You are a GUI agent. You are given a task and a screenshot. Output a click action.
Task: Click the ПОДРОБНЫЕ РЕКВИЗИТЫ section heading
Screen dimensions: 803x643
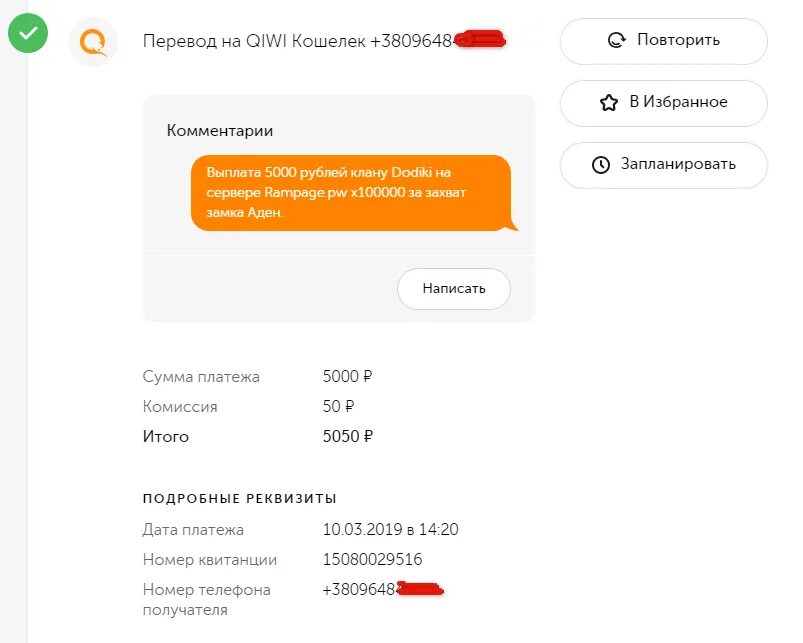[240, 498]
